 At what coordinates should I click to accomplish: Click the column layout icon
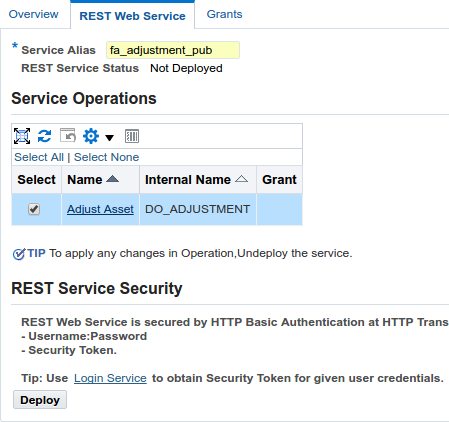click(132, 136)
